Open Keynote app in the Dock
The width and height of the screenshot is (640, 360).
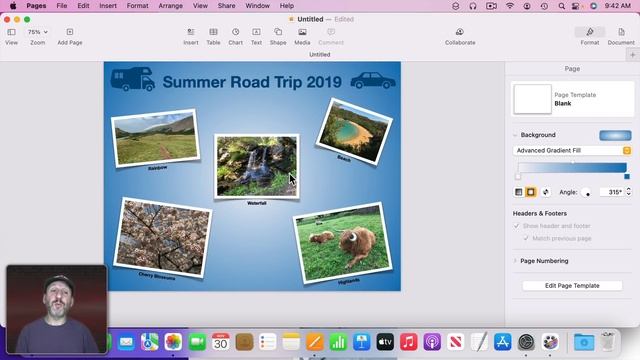362,342
